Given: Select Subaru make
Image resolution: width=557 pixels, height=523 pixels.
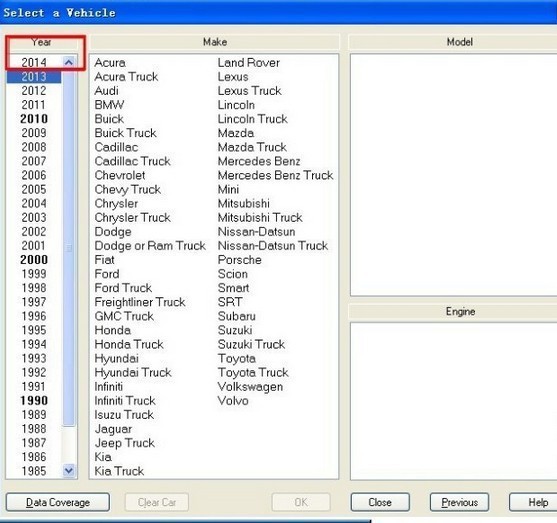Looking at the screenshot, I should click(237, 316).
